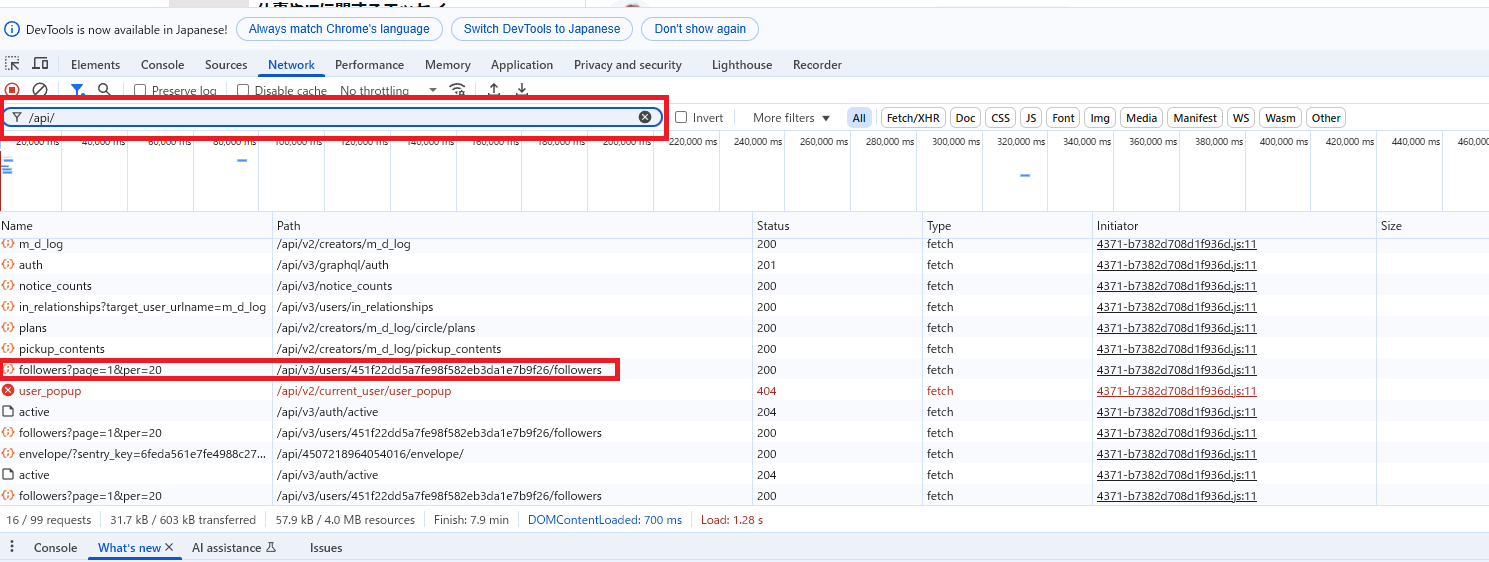
Task: Clear the network log
Action: coord(40,90)
